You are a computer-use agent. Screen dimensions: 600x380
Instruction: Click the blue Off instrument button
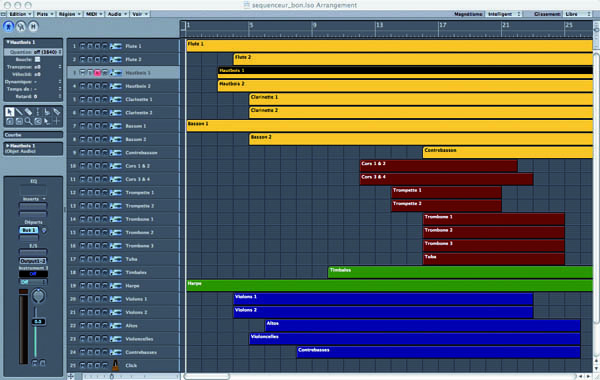[x=33, y=274]
